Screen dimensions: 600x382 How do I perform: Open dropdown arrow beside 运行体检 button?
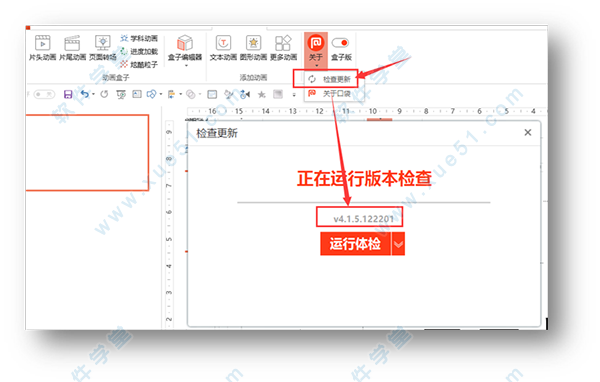(398, 244)
